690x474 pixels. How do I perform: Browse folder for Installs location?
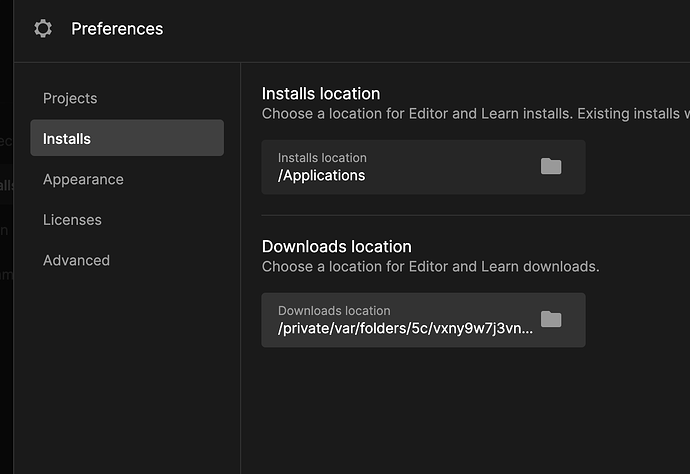click(x=551, y=166)
